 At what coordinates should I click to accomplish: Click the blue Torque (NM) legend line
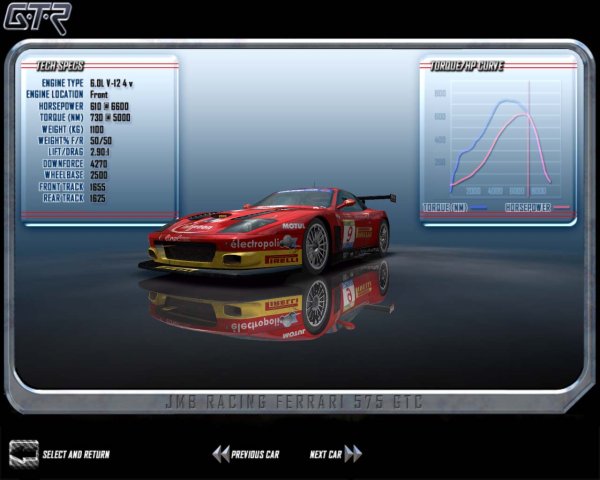(x=478, y=207)
